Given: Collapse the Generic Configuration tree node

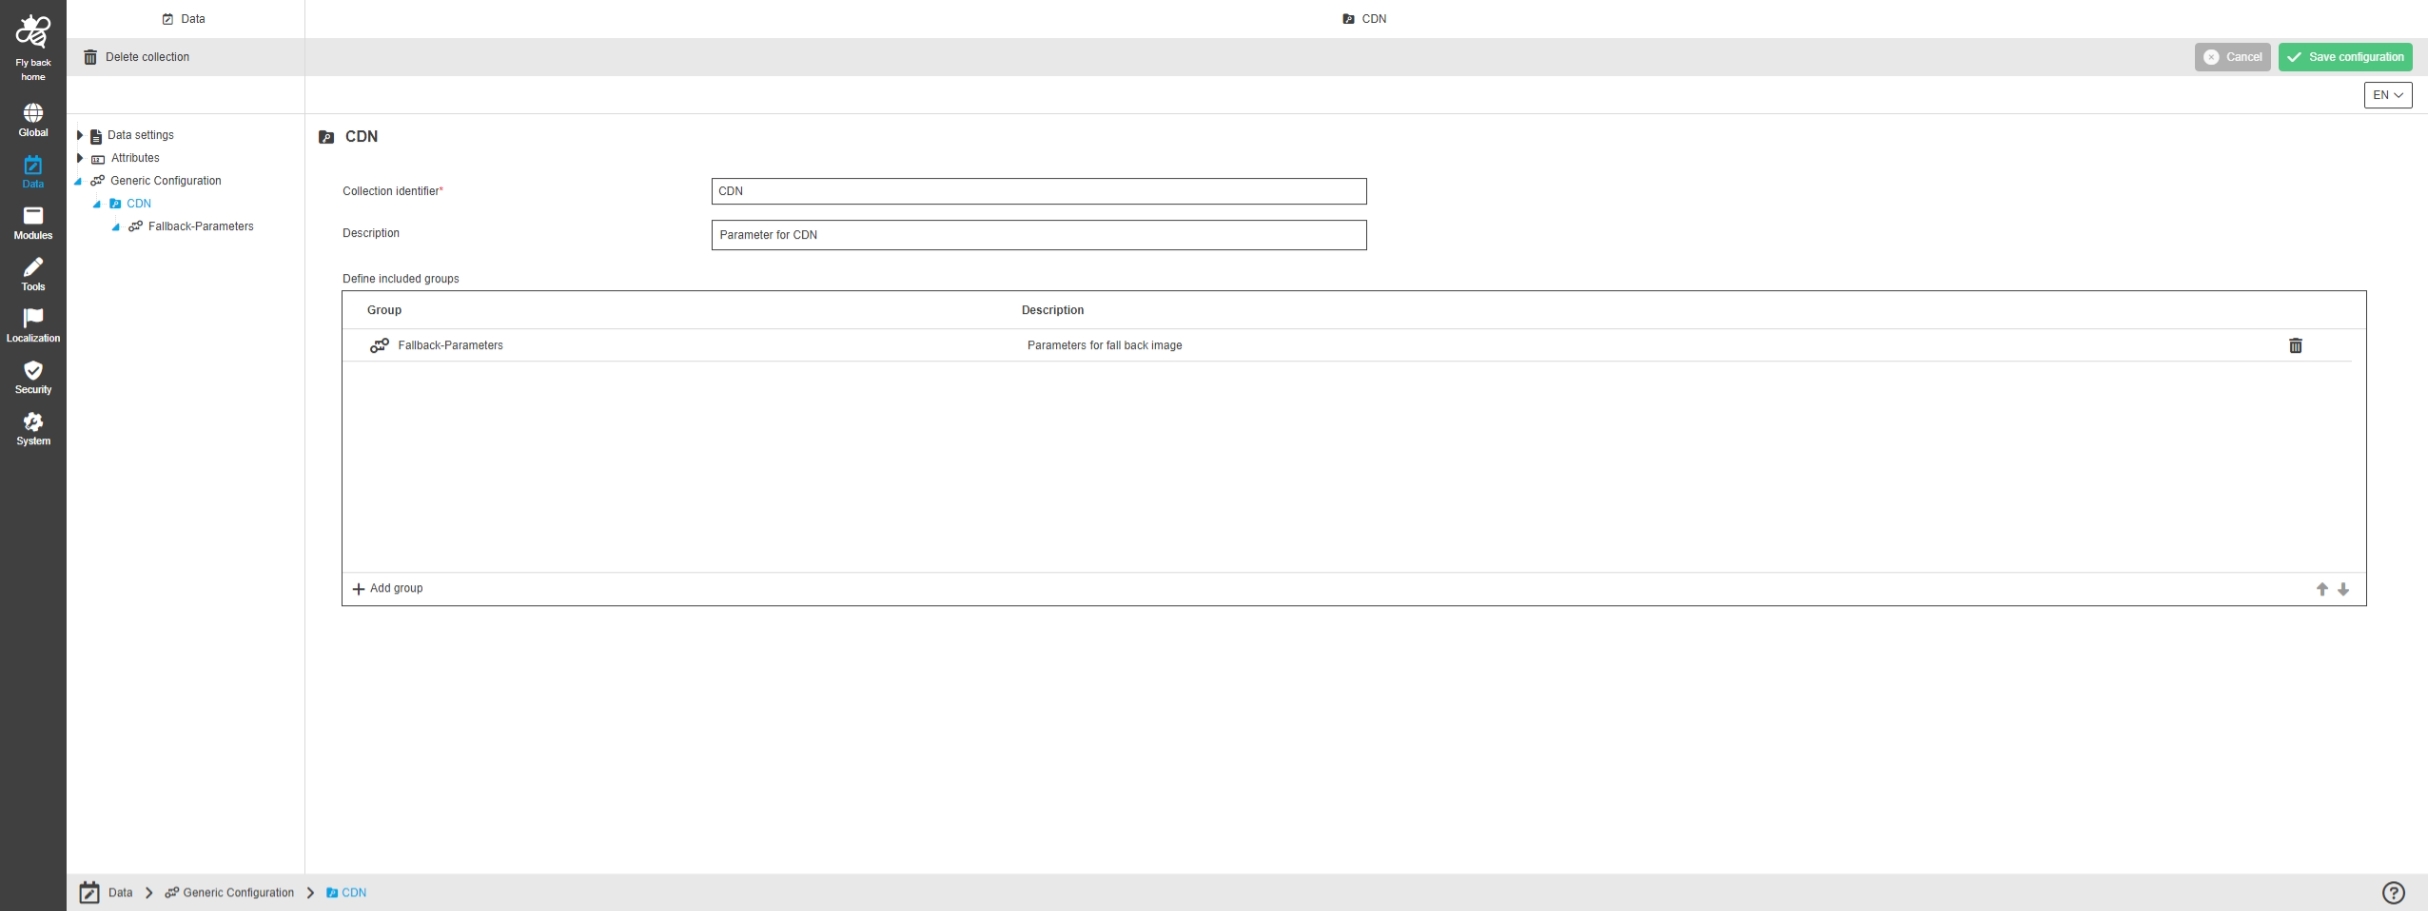Looking at the screenshot, I should point(78,181).
